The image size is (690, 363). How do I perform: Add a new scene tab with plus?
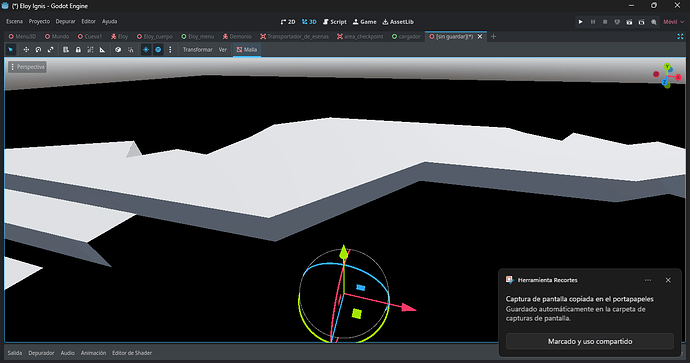493,37
